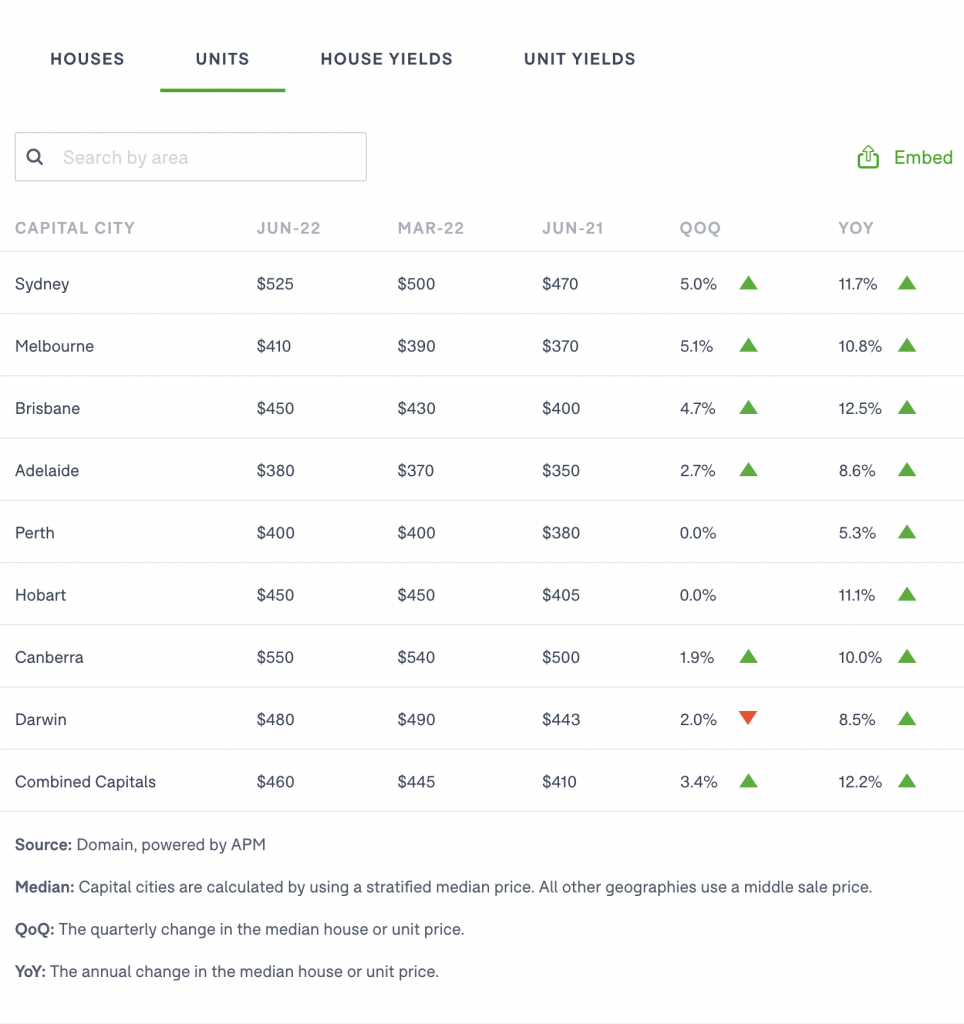Viewport: 964px width, 1024px height.
Task: Click the Capital City column header
Action: pos(75,228)
